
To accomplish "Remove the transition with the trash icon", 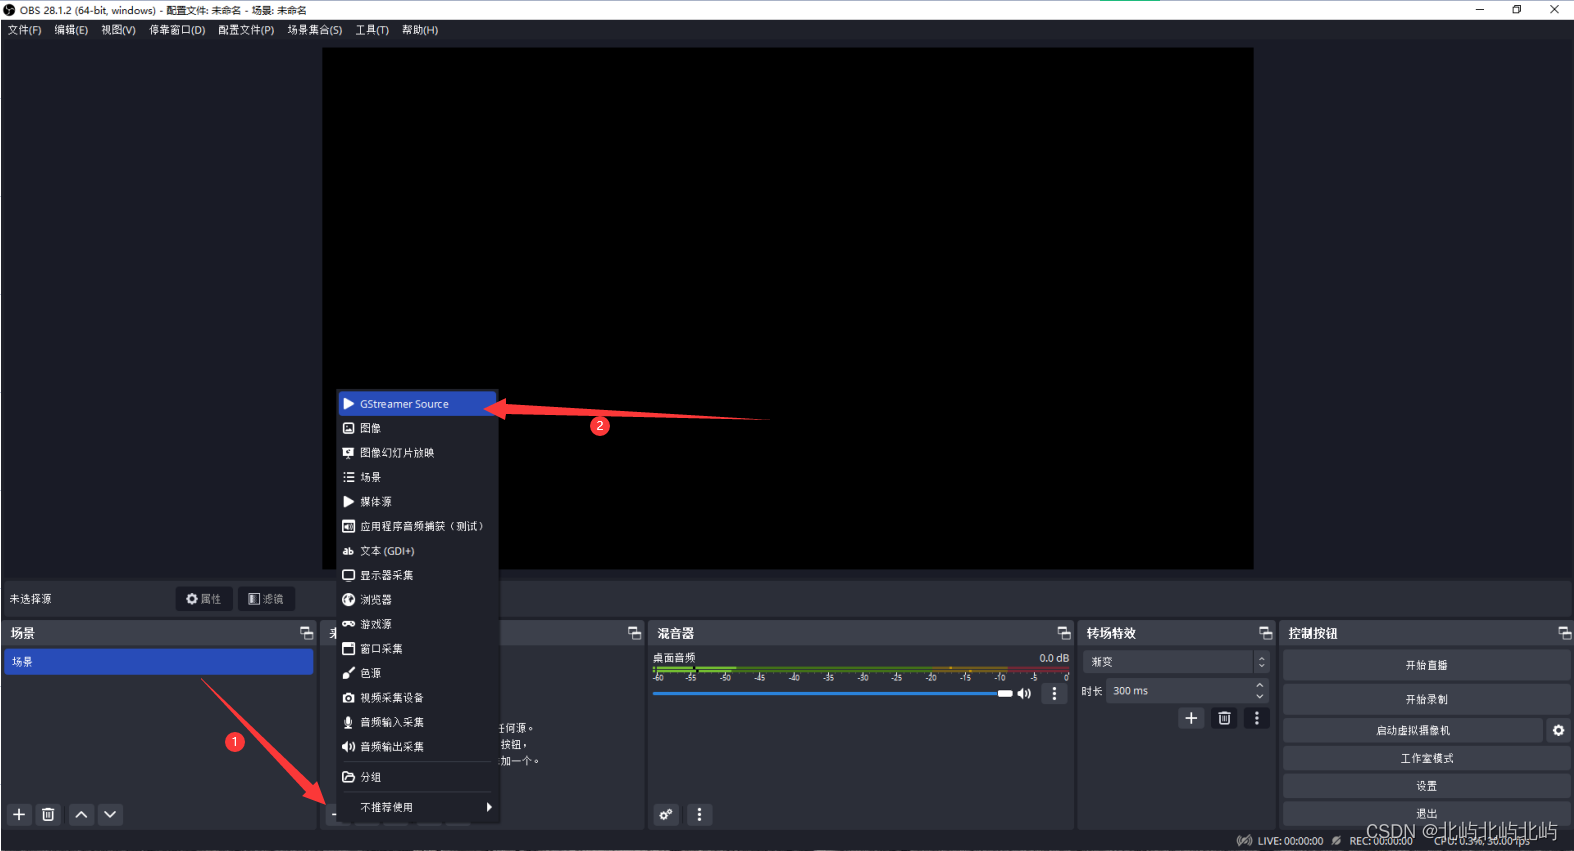I will [1224, 718].
